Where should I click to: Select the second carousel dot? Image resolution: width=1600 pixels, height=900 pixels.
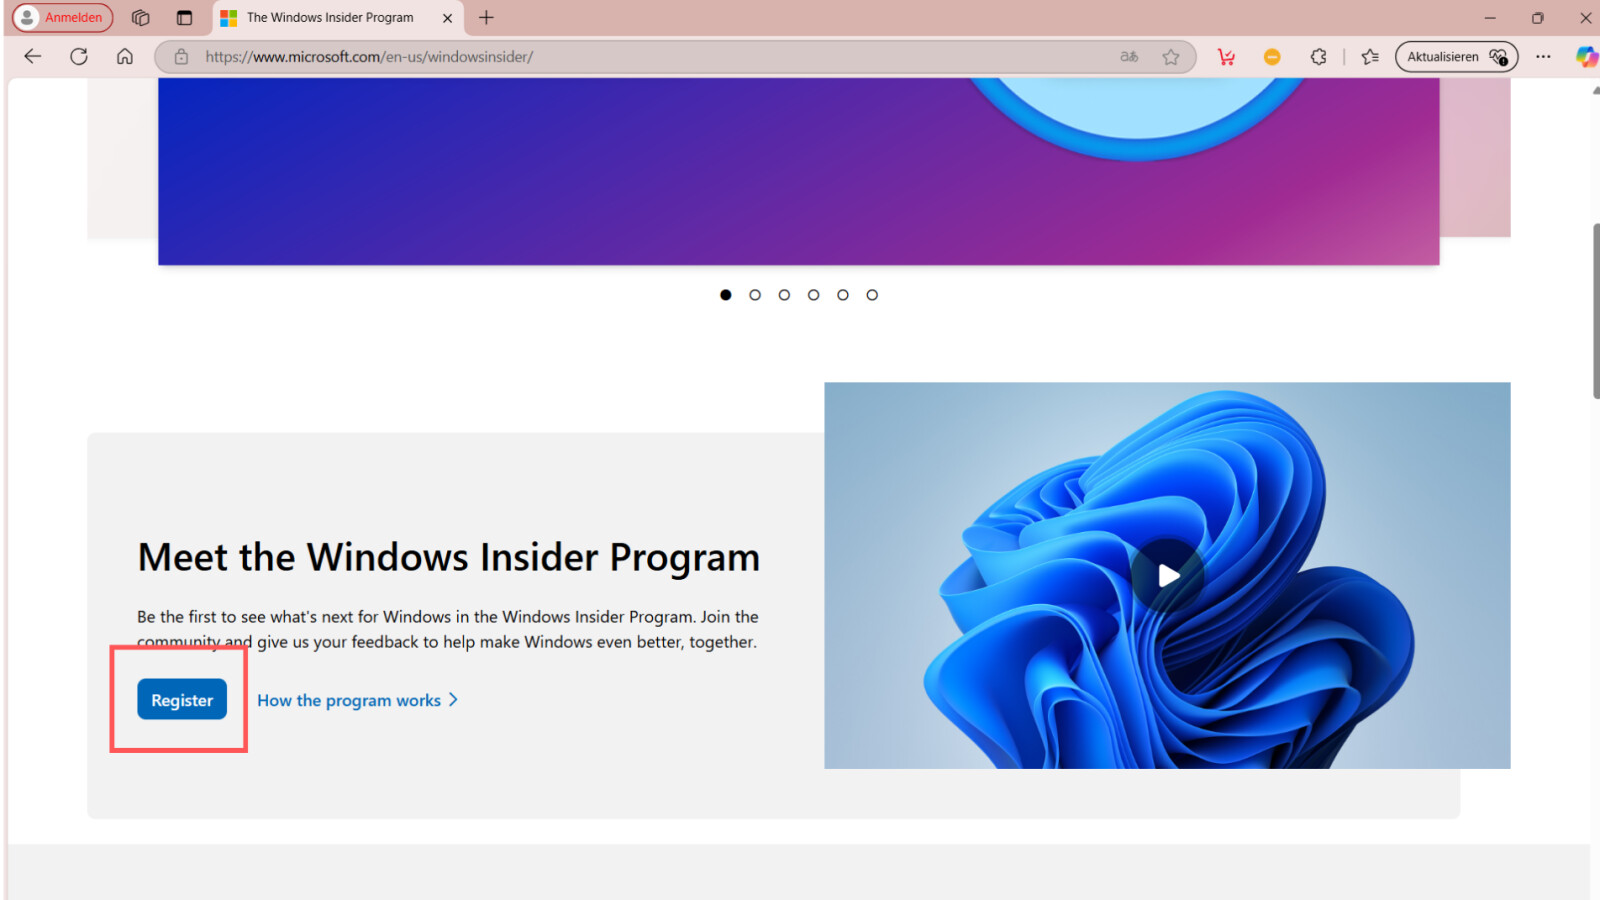(x=755, y=295)
